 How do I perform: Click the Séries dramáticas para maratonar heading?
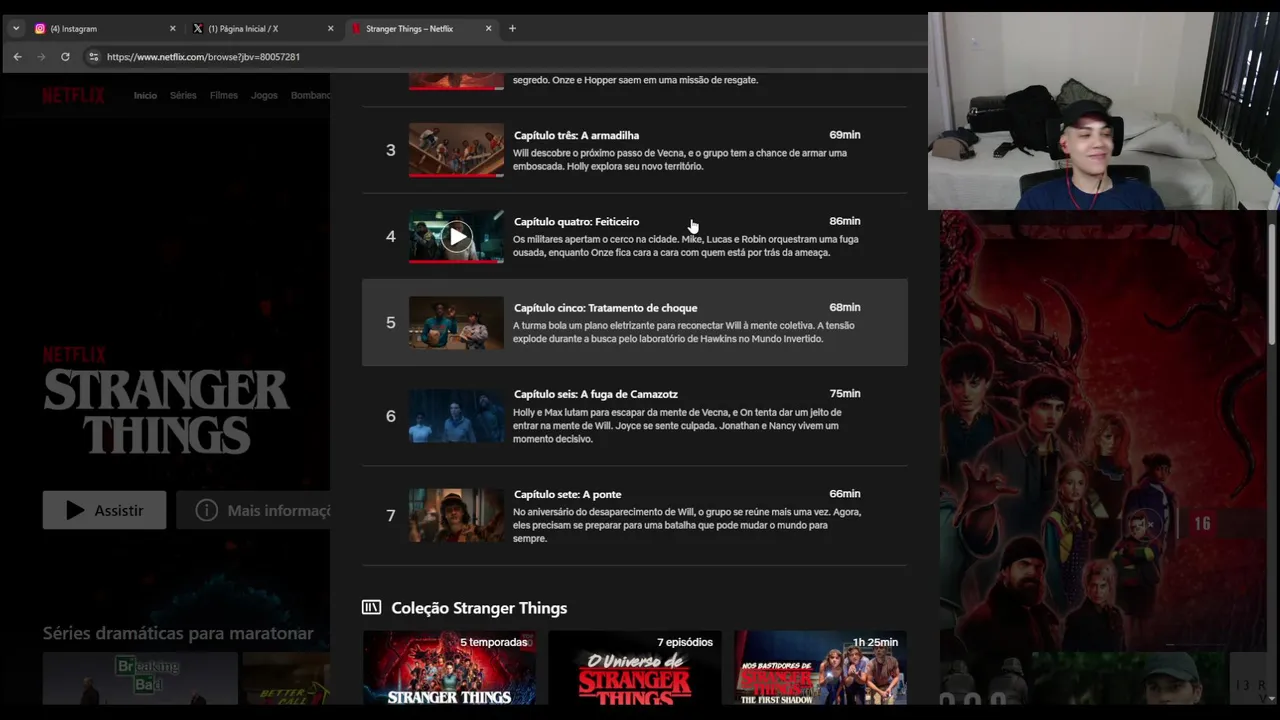[x=178, y=633]
